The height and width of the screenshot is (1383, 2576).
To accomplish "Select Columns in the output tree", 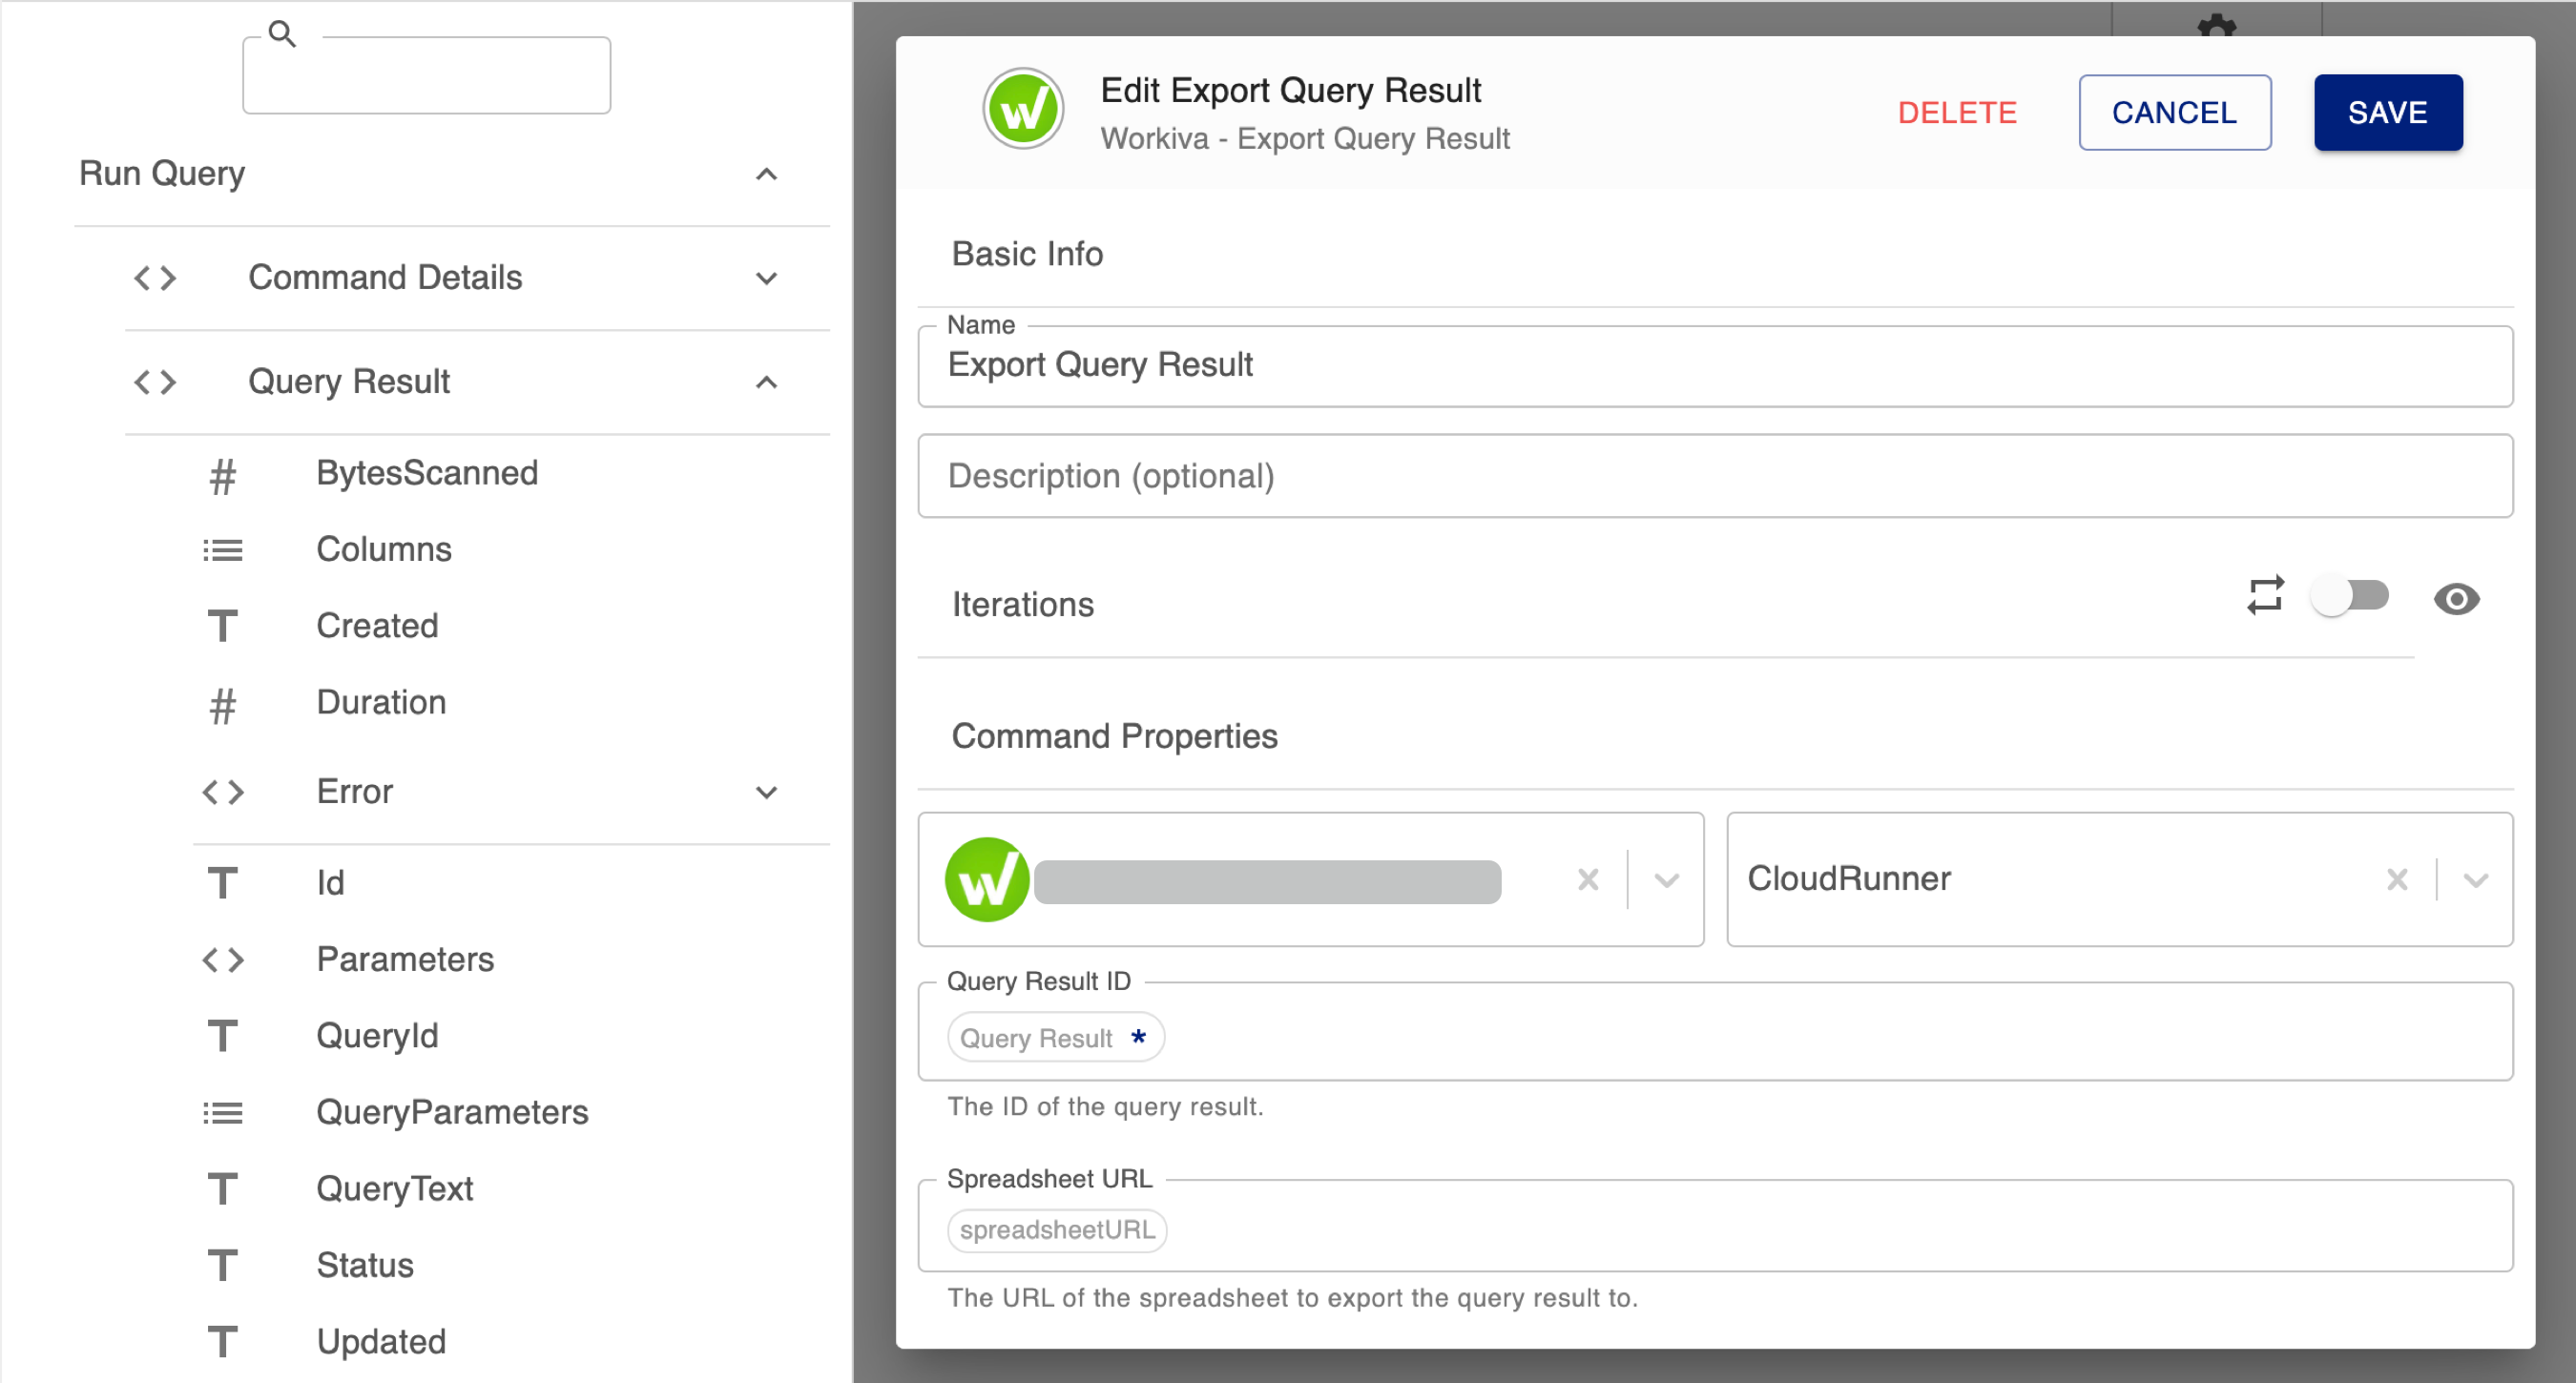I will [384, 550].
